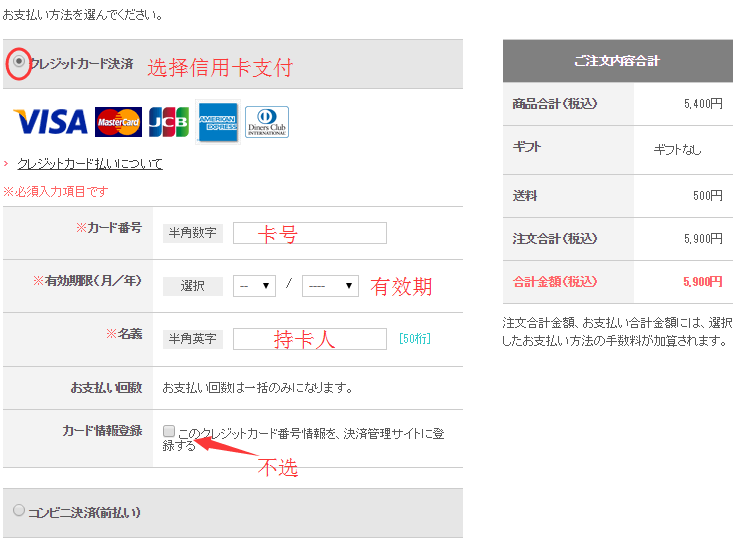Click the VISA card logo
Viewport: 742px width, 540px height.
[x=50, y=122]
